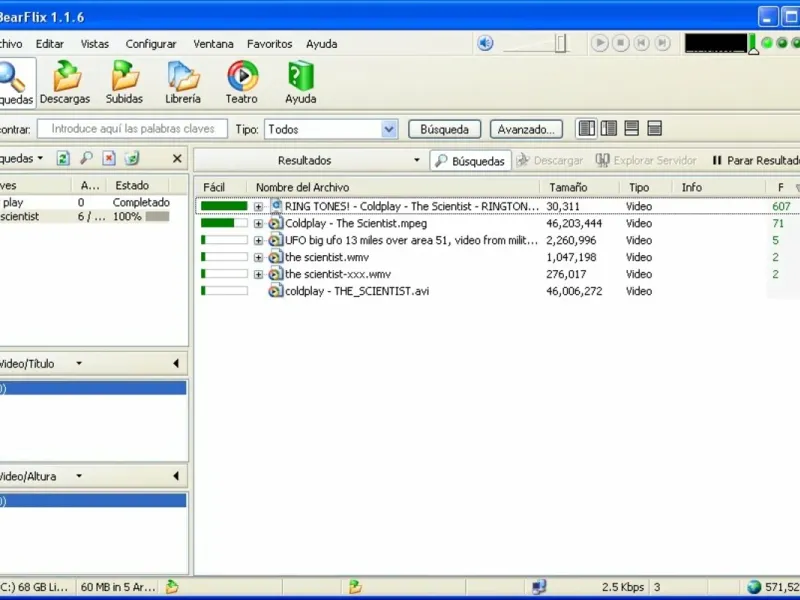
Task: Click the Estado column header
Action: [x=138, y=185]
